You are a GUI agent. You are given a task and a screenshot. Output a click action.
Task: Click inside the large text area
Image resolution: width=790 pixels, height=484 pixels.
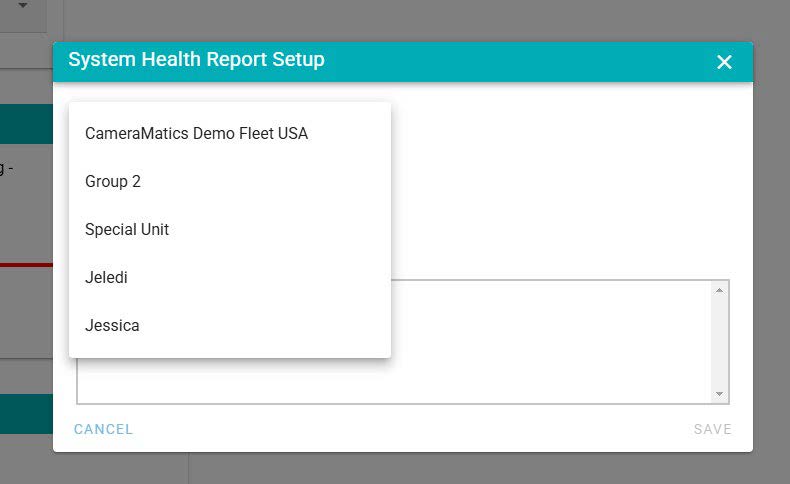pos(550,340)
